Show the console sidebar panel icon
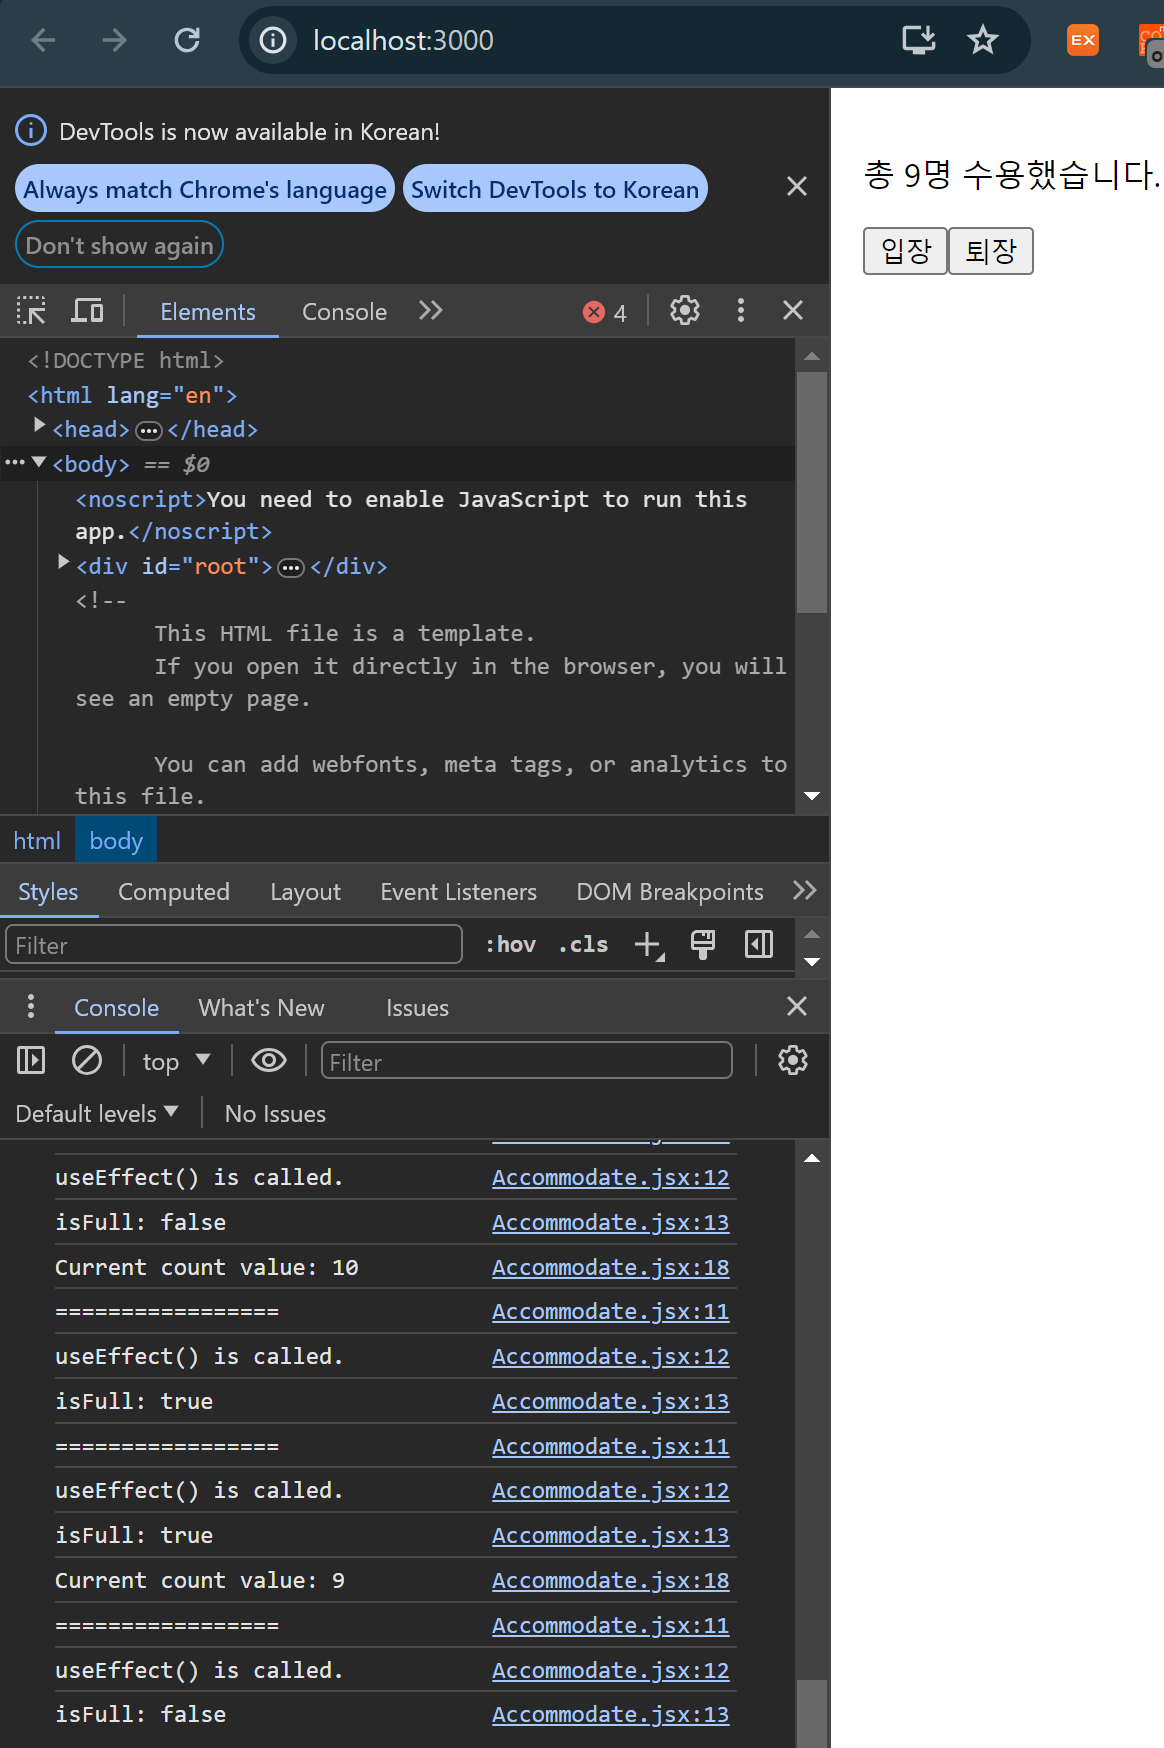Viewport: 1164px width, 1748px height. [31, 1060]
